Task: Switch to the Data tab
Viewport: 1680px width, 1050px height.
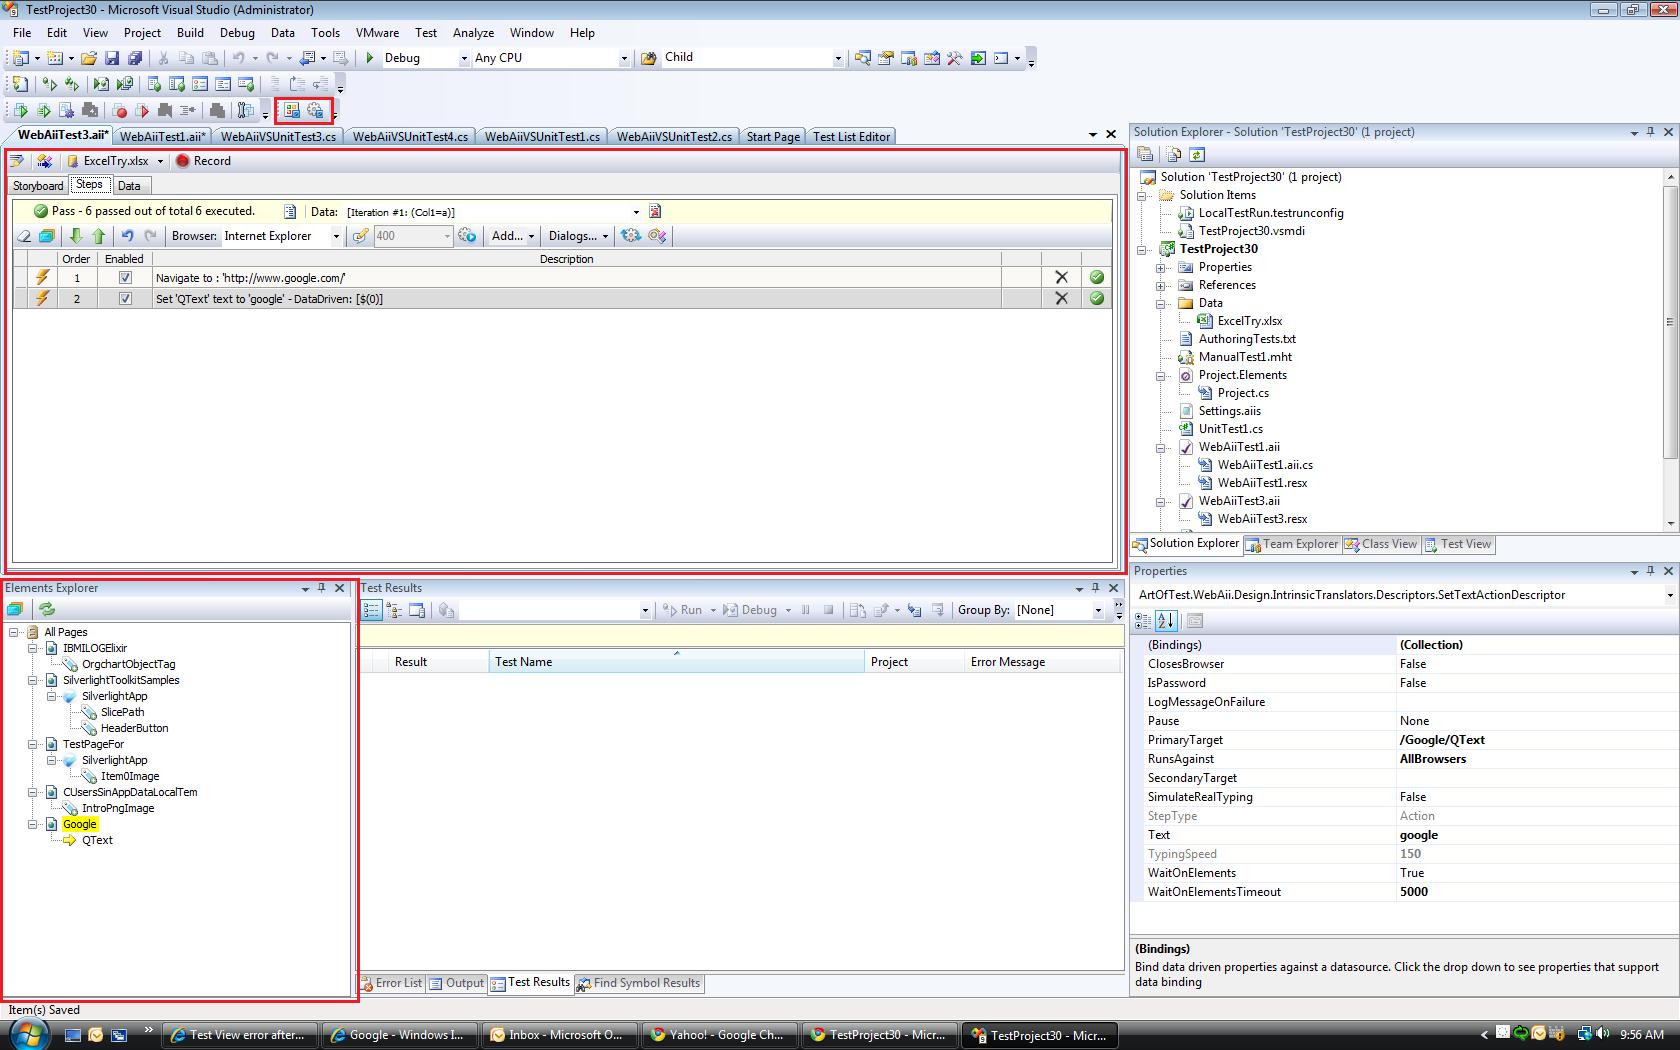Action: tap(129, 186)
